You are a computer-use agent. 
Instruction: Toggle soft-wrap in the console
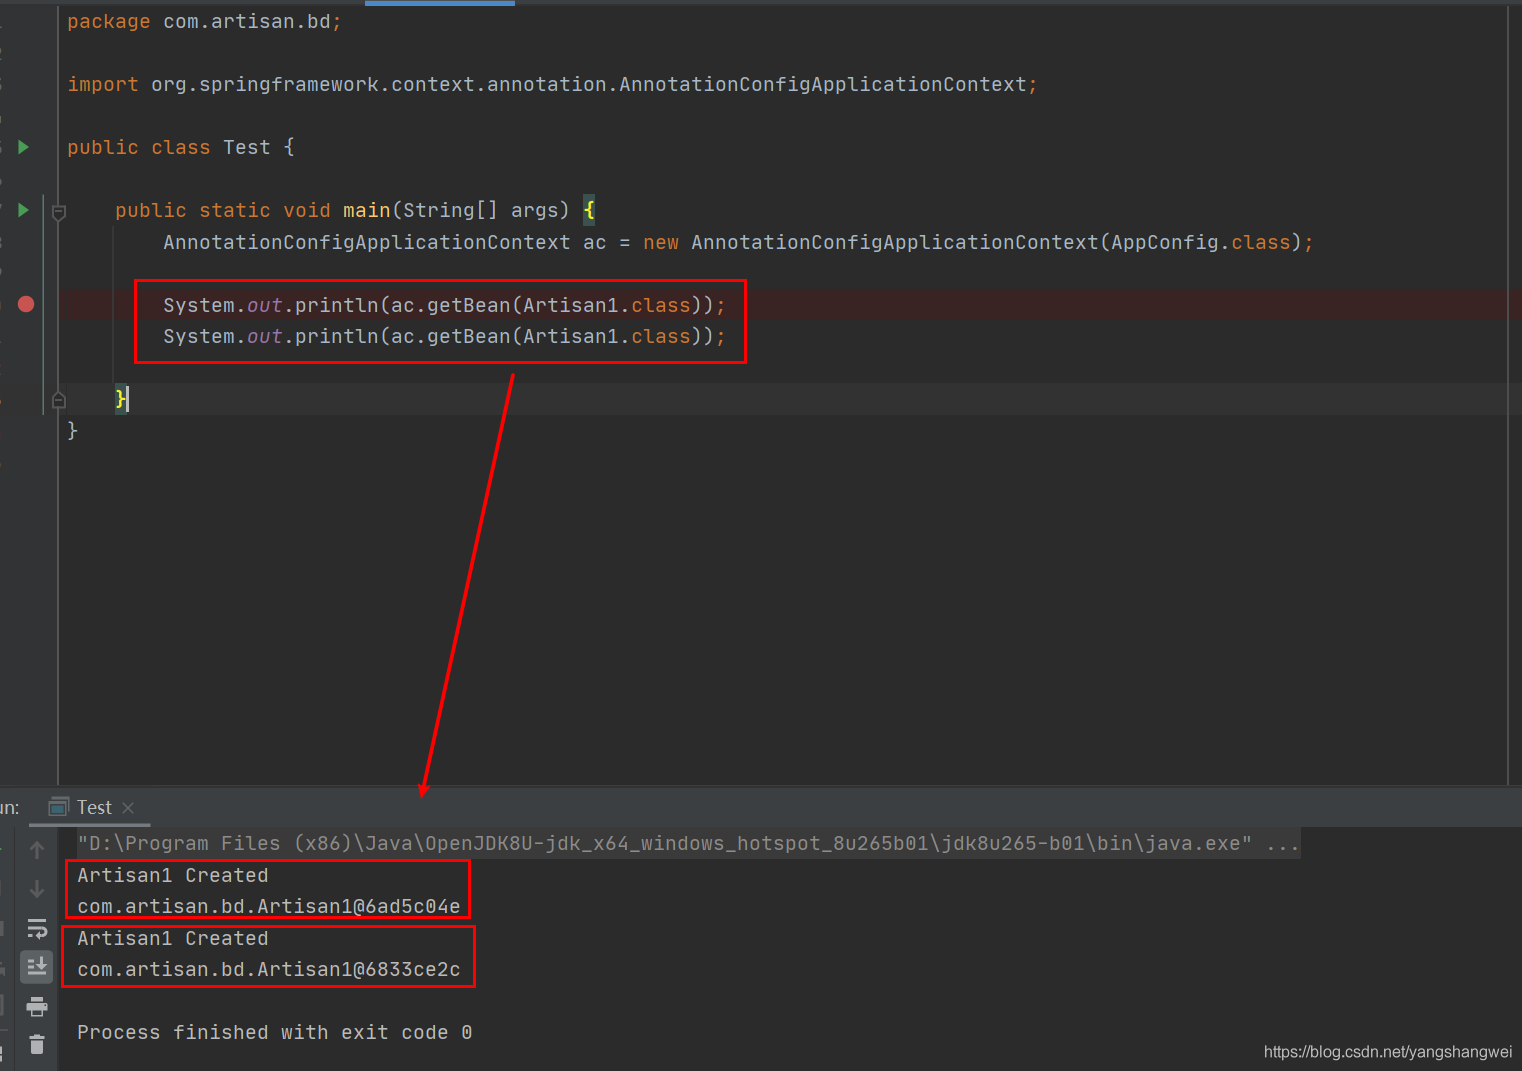click(x=37, y=928)
